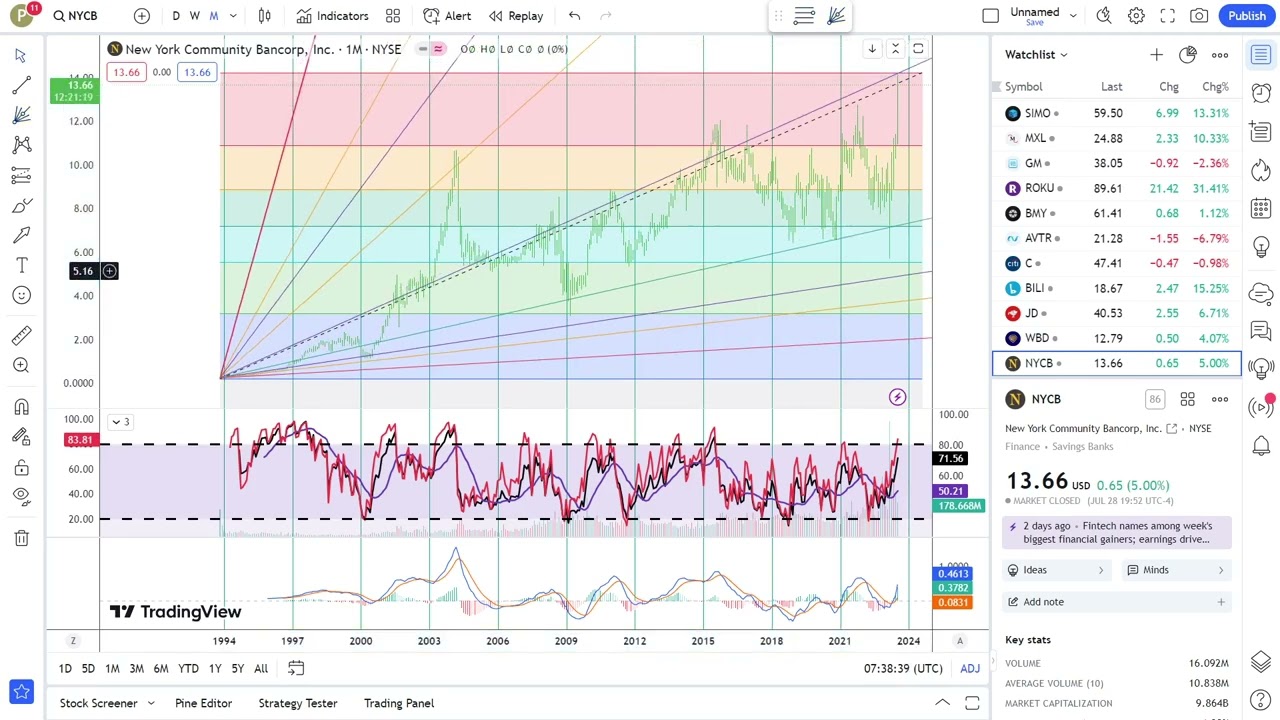Select the monthly M interval

point(213,16)
